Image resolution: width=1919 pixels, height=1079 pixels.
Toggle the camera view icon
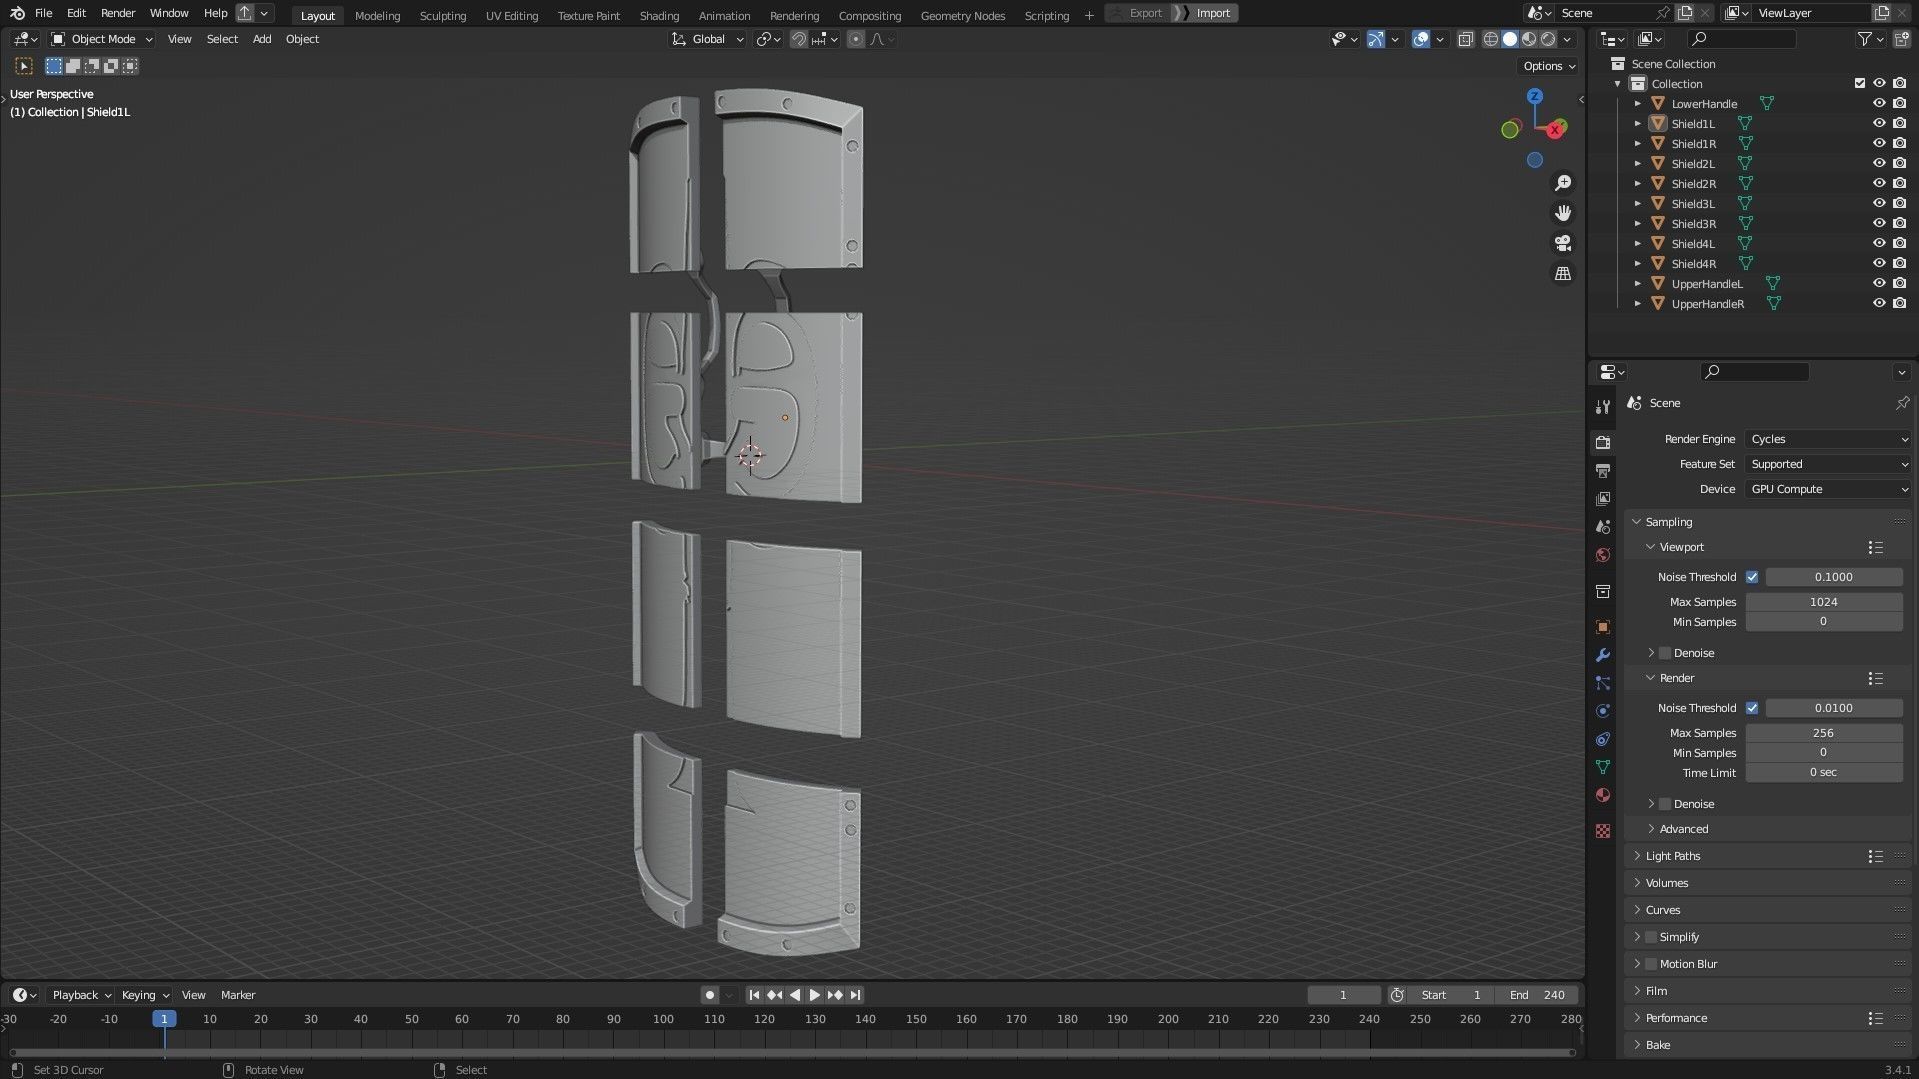1563,243
